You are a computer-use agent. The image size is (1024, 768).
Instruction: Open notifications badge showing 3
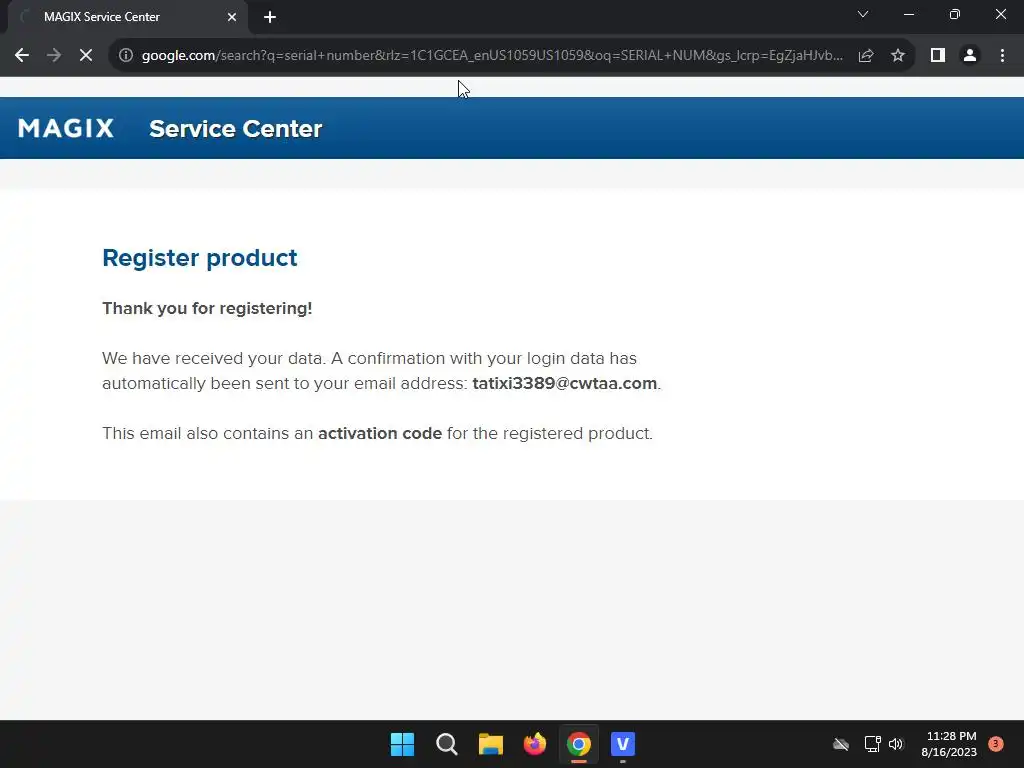coord(996,743)
